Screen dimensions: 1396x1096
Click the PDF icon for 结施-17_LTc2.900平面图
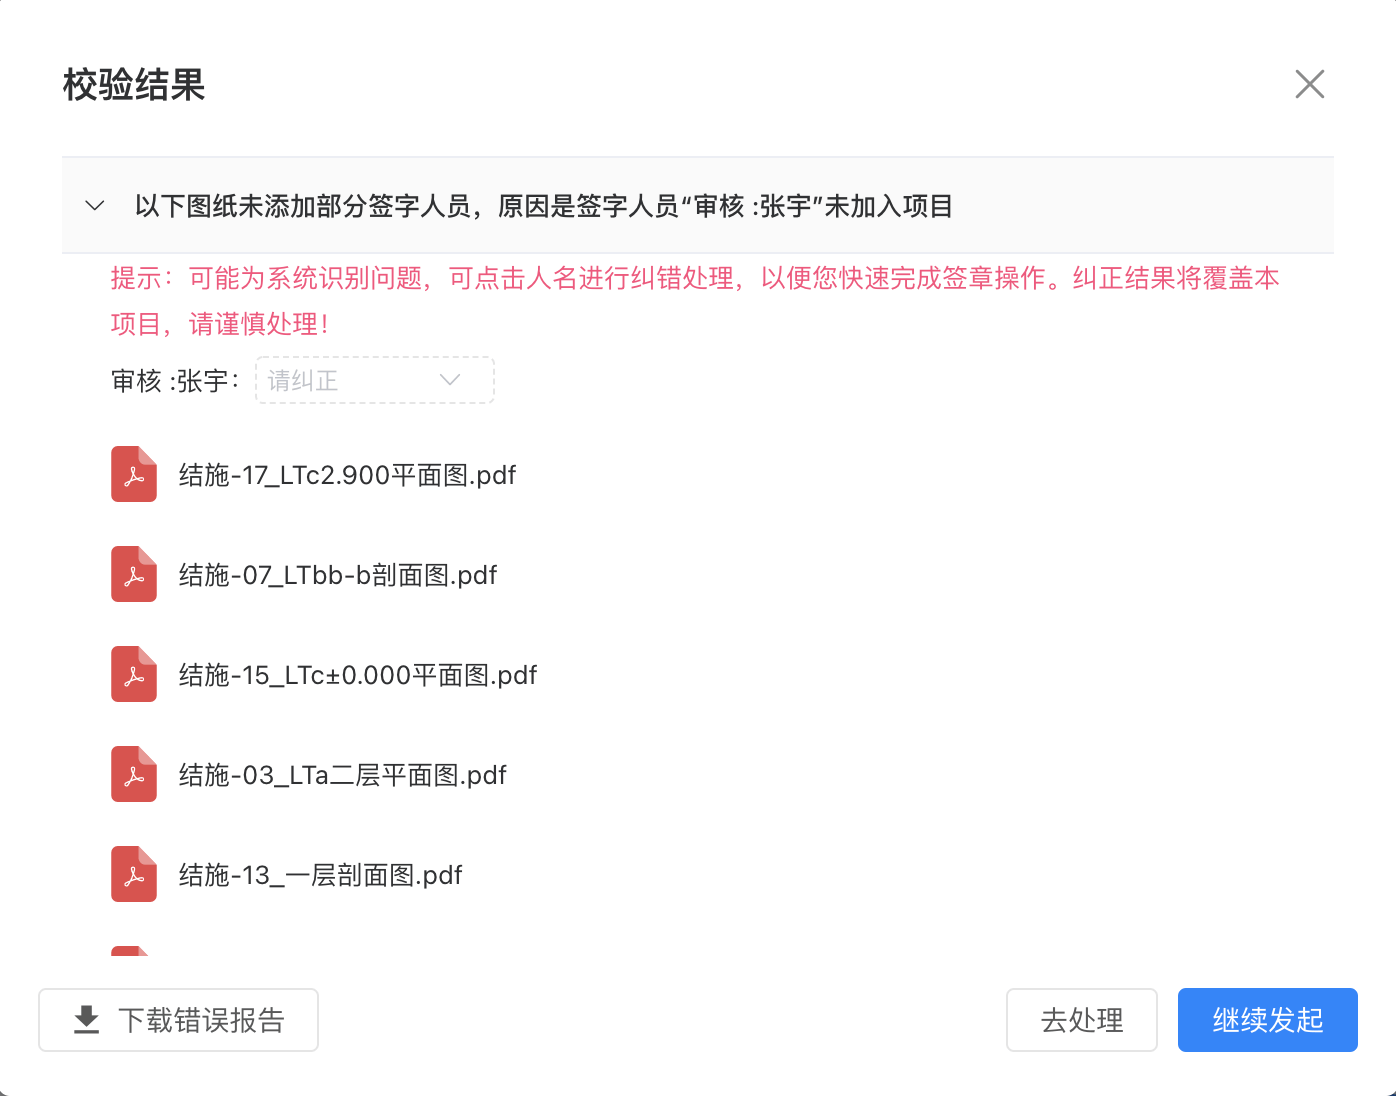pos(134,474)
